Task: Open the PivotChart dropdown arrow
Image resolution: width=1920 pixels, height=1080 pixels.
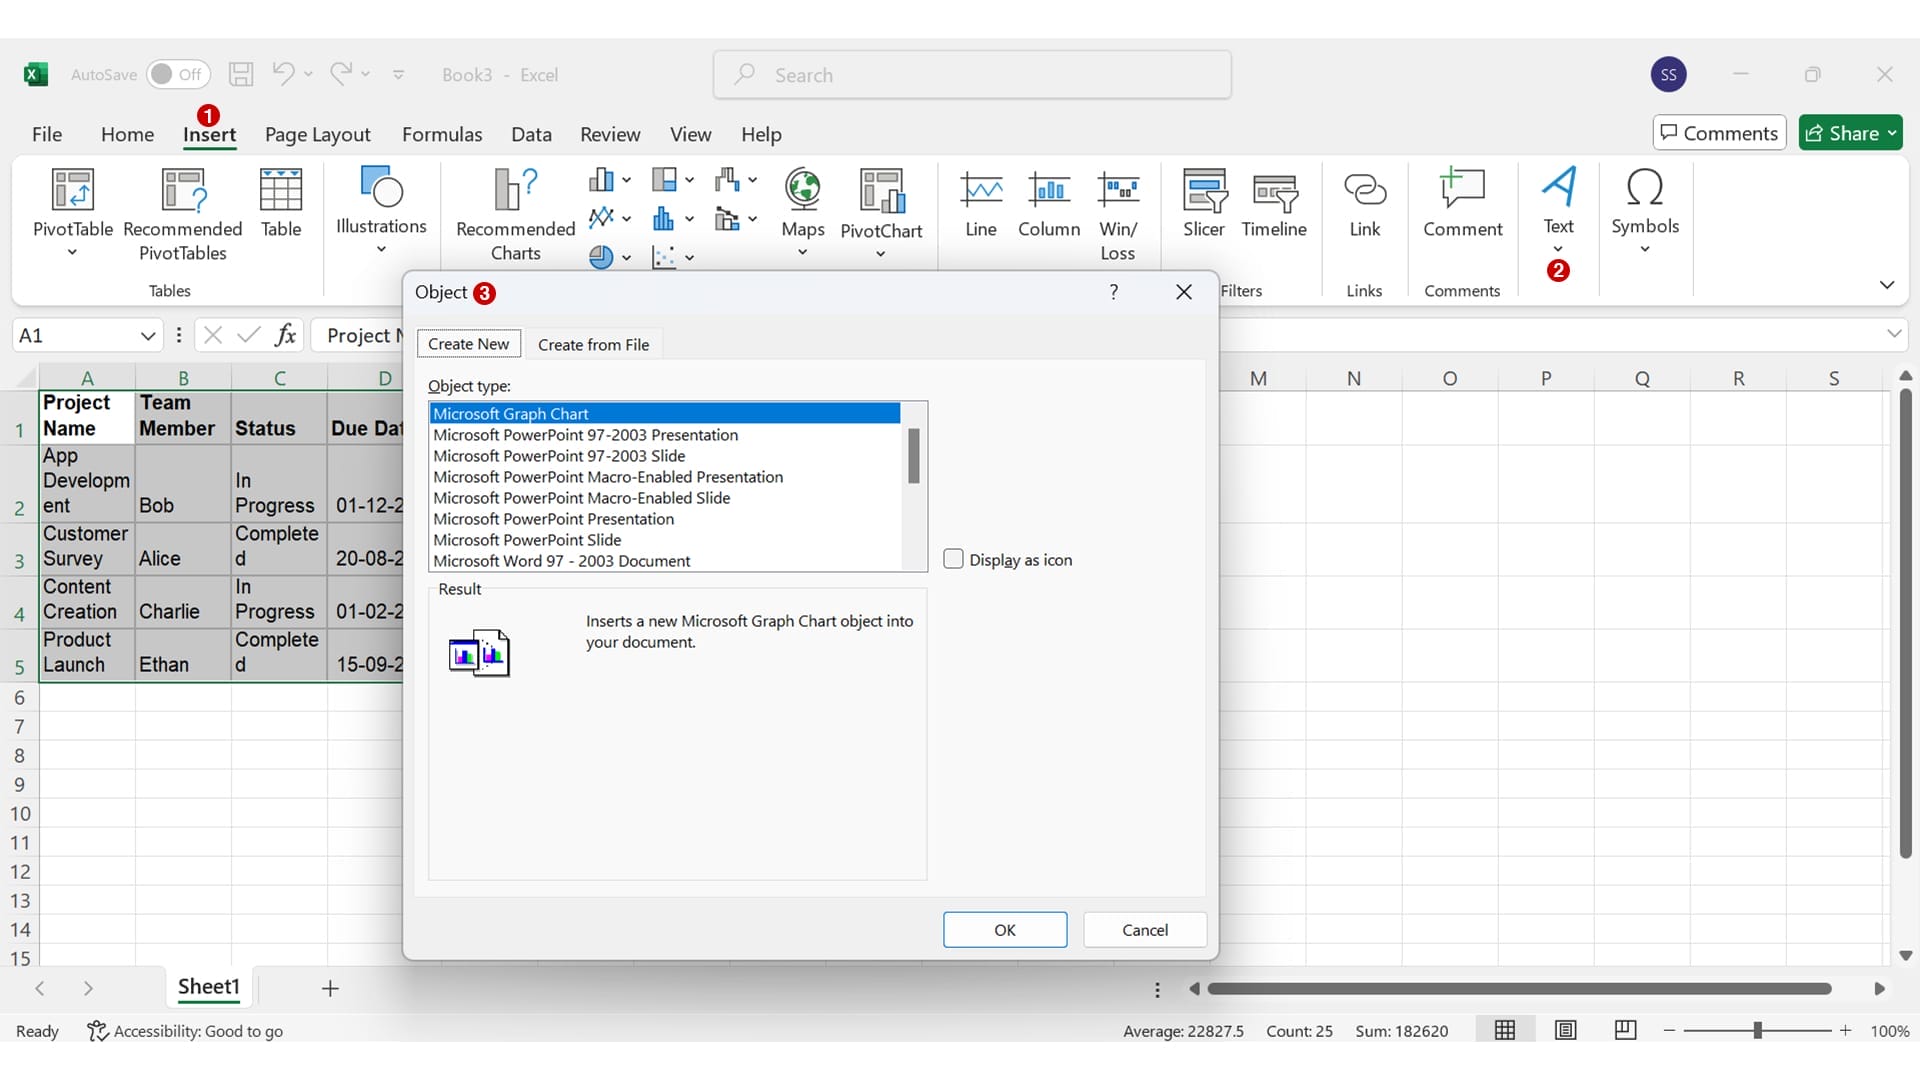Action: pyautogui.click(x=881, y=254)
